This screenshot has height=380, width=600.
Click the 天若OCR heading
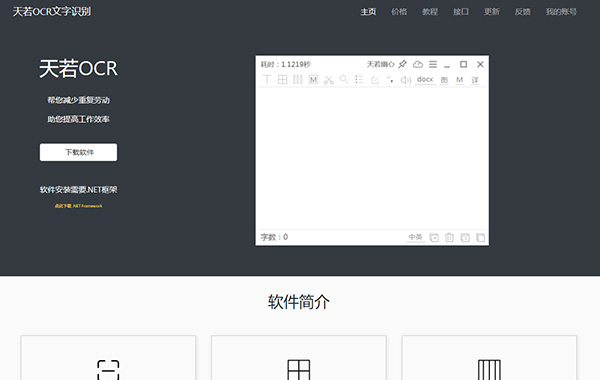tap(78, 69)
